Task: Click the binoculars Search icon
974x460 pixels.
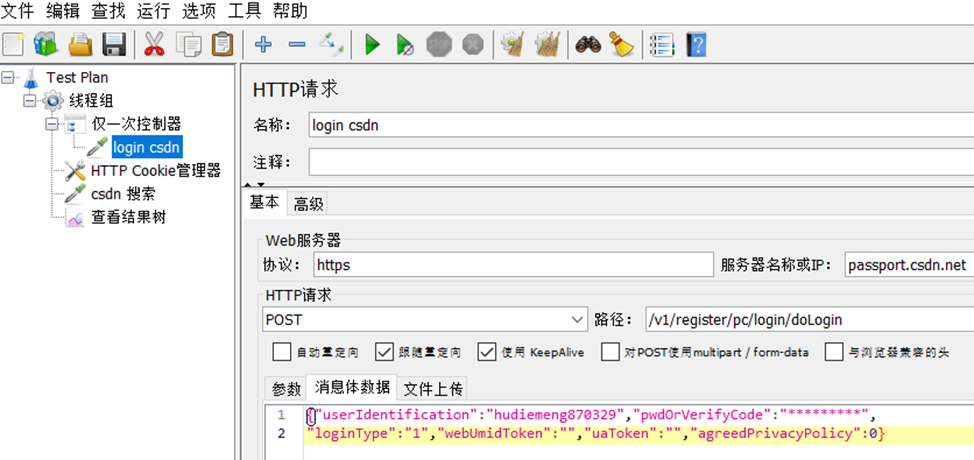Action: pyautogui.click(x=587, y=44)
